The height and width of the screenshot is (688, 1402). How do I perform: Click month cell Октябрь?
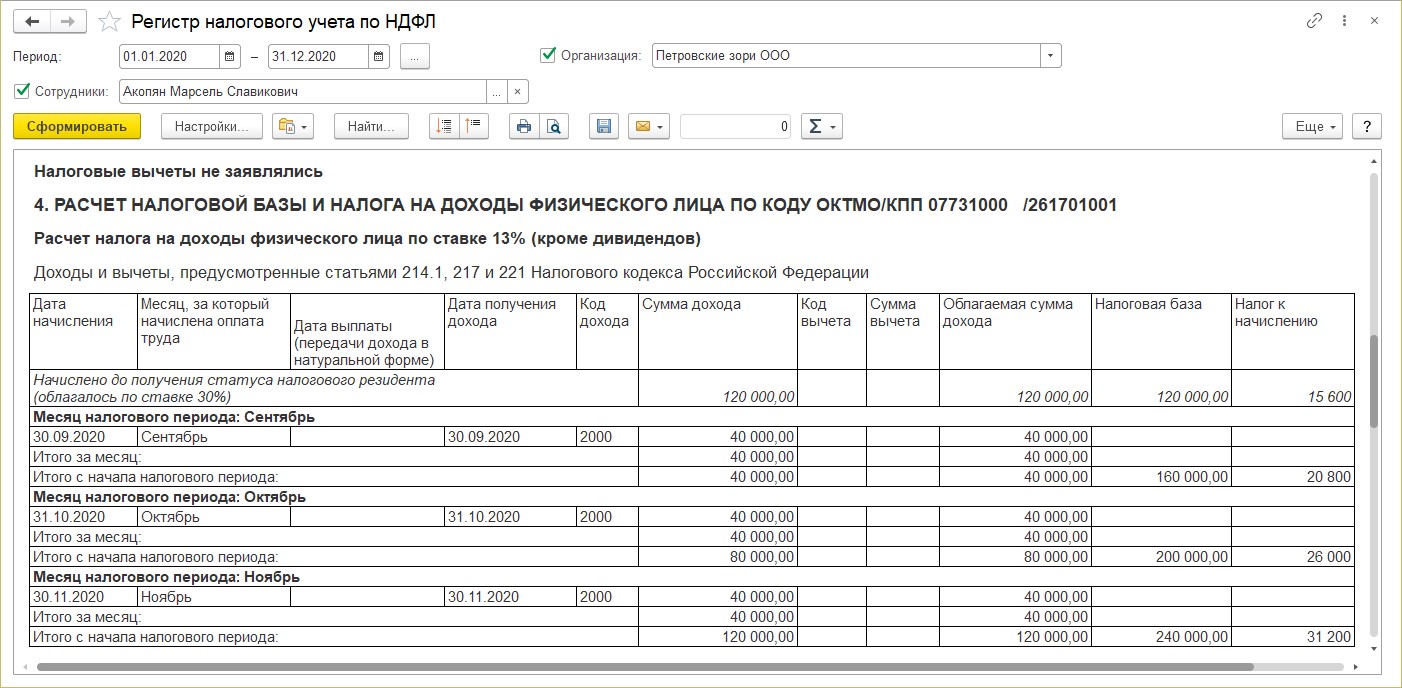pos(213,517)
